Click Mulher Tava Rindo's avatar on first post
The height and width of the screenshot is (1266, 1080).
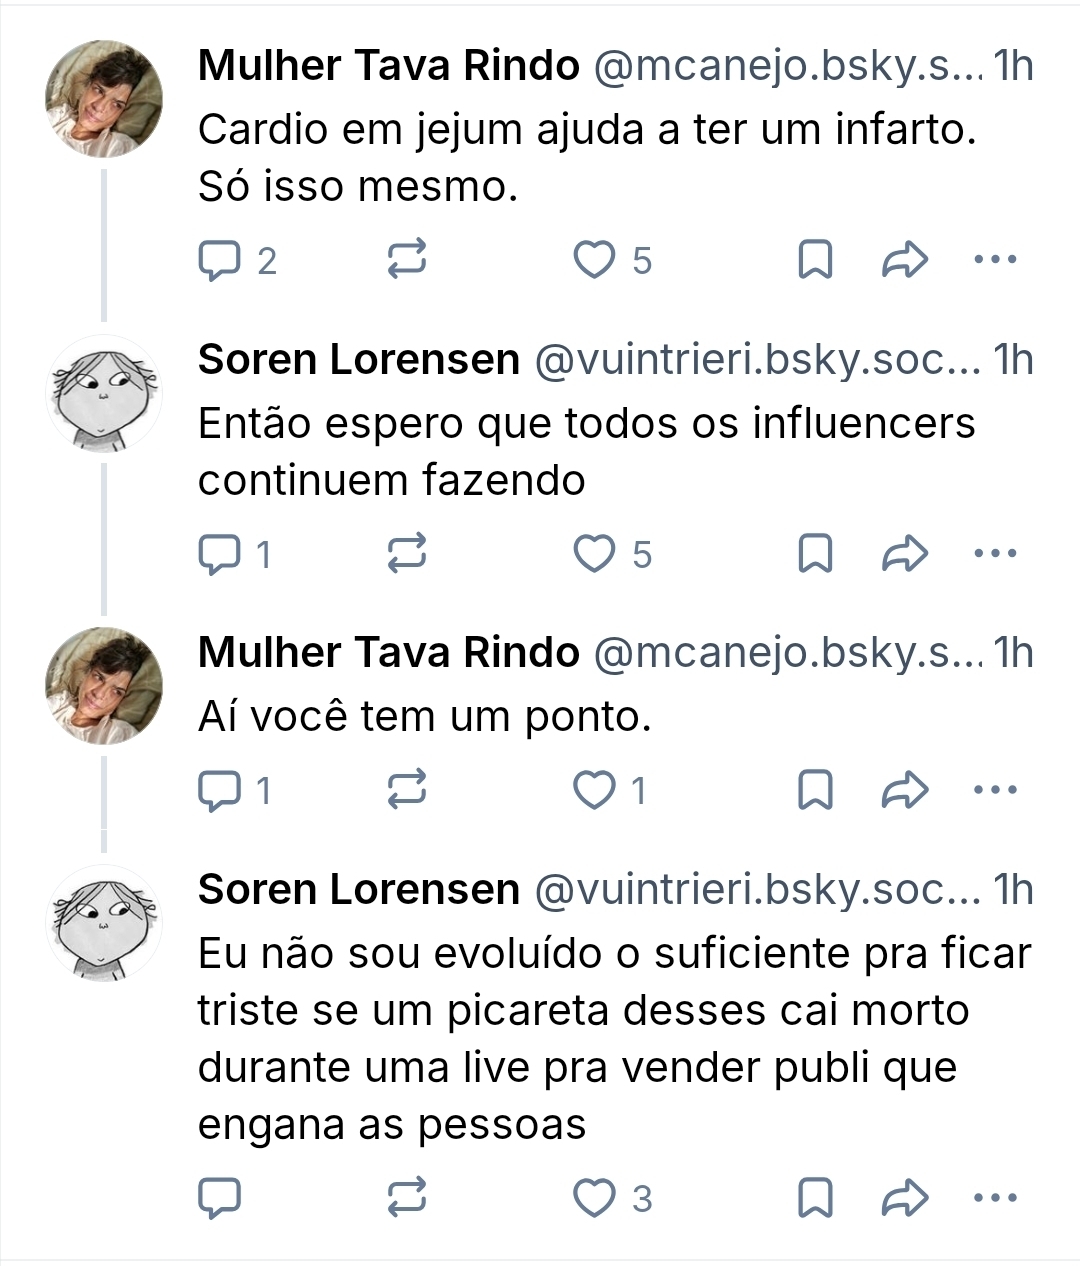pos(104,99)
